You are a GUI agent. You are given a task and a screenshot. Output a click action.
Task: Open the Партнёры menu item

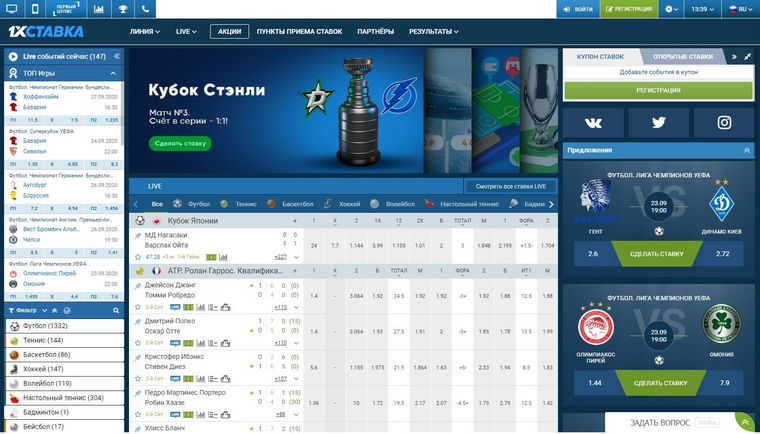point(375,32)
